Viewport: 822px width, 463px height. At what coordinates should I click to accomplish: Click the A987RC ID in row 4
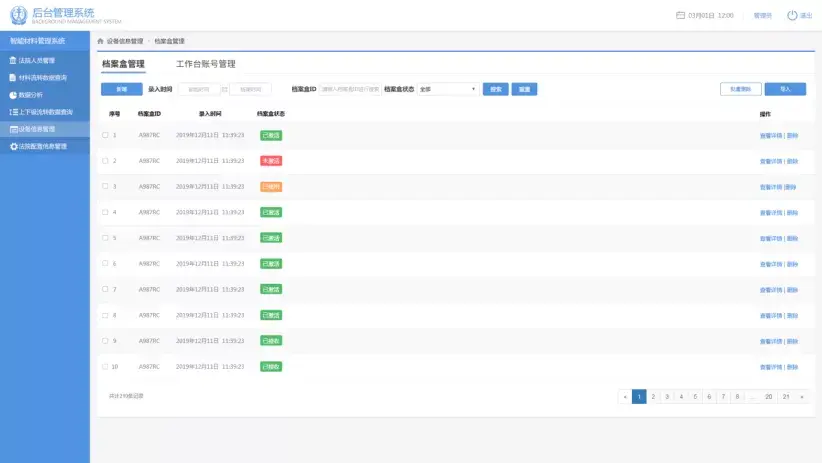pos(149,212)
